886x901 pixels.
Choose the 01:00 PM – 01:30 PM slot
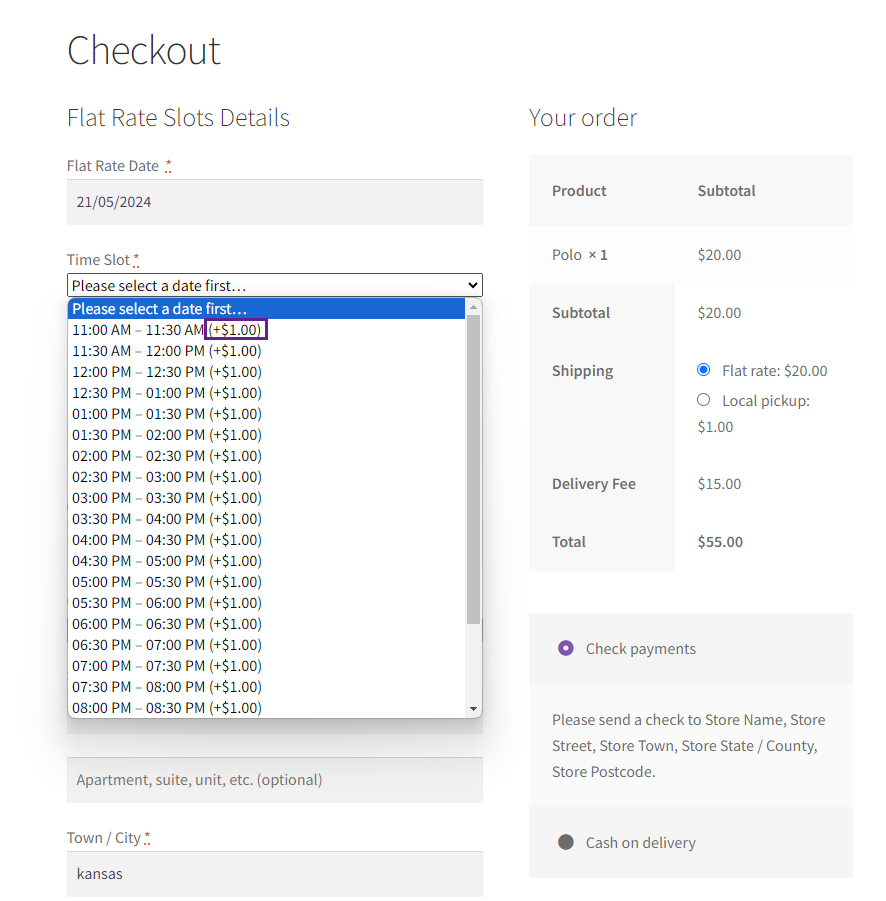267,414
